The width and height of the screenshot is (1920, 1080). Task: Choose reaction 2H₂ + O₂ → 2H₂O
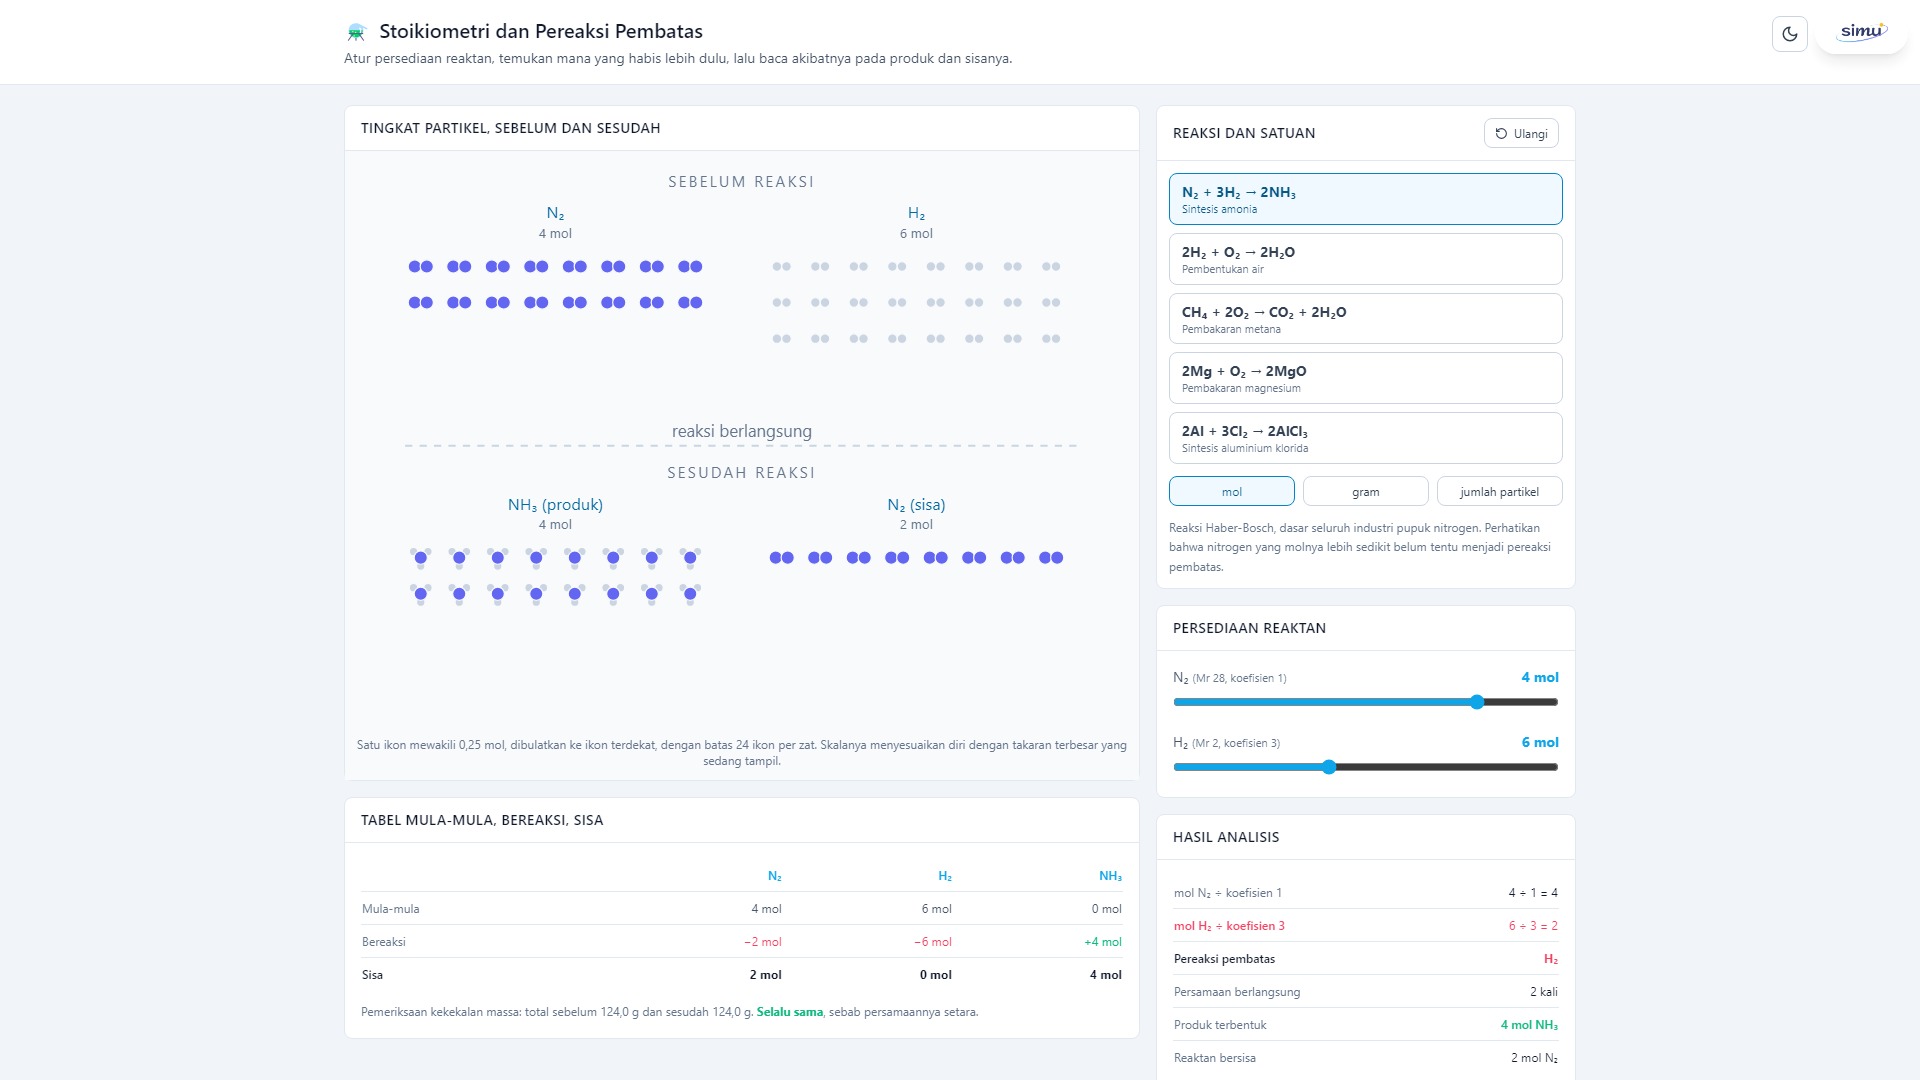(1366, 259)
